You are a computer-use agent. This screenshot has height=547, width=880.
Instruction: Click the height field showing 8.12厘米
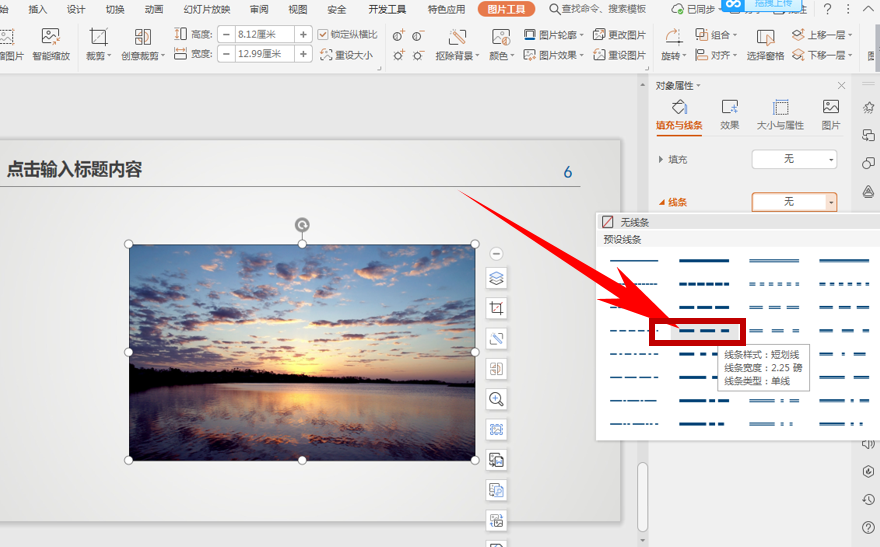coord(264,35)
